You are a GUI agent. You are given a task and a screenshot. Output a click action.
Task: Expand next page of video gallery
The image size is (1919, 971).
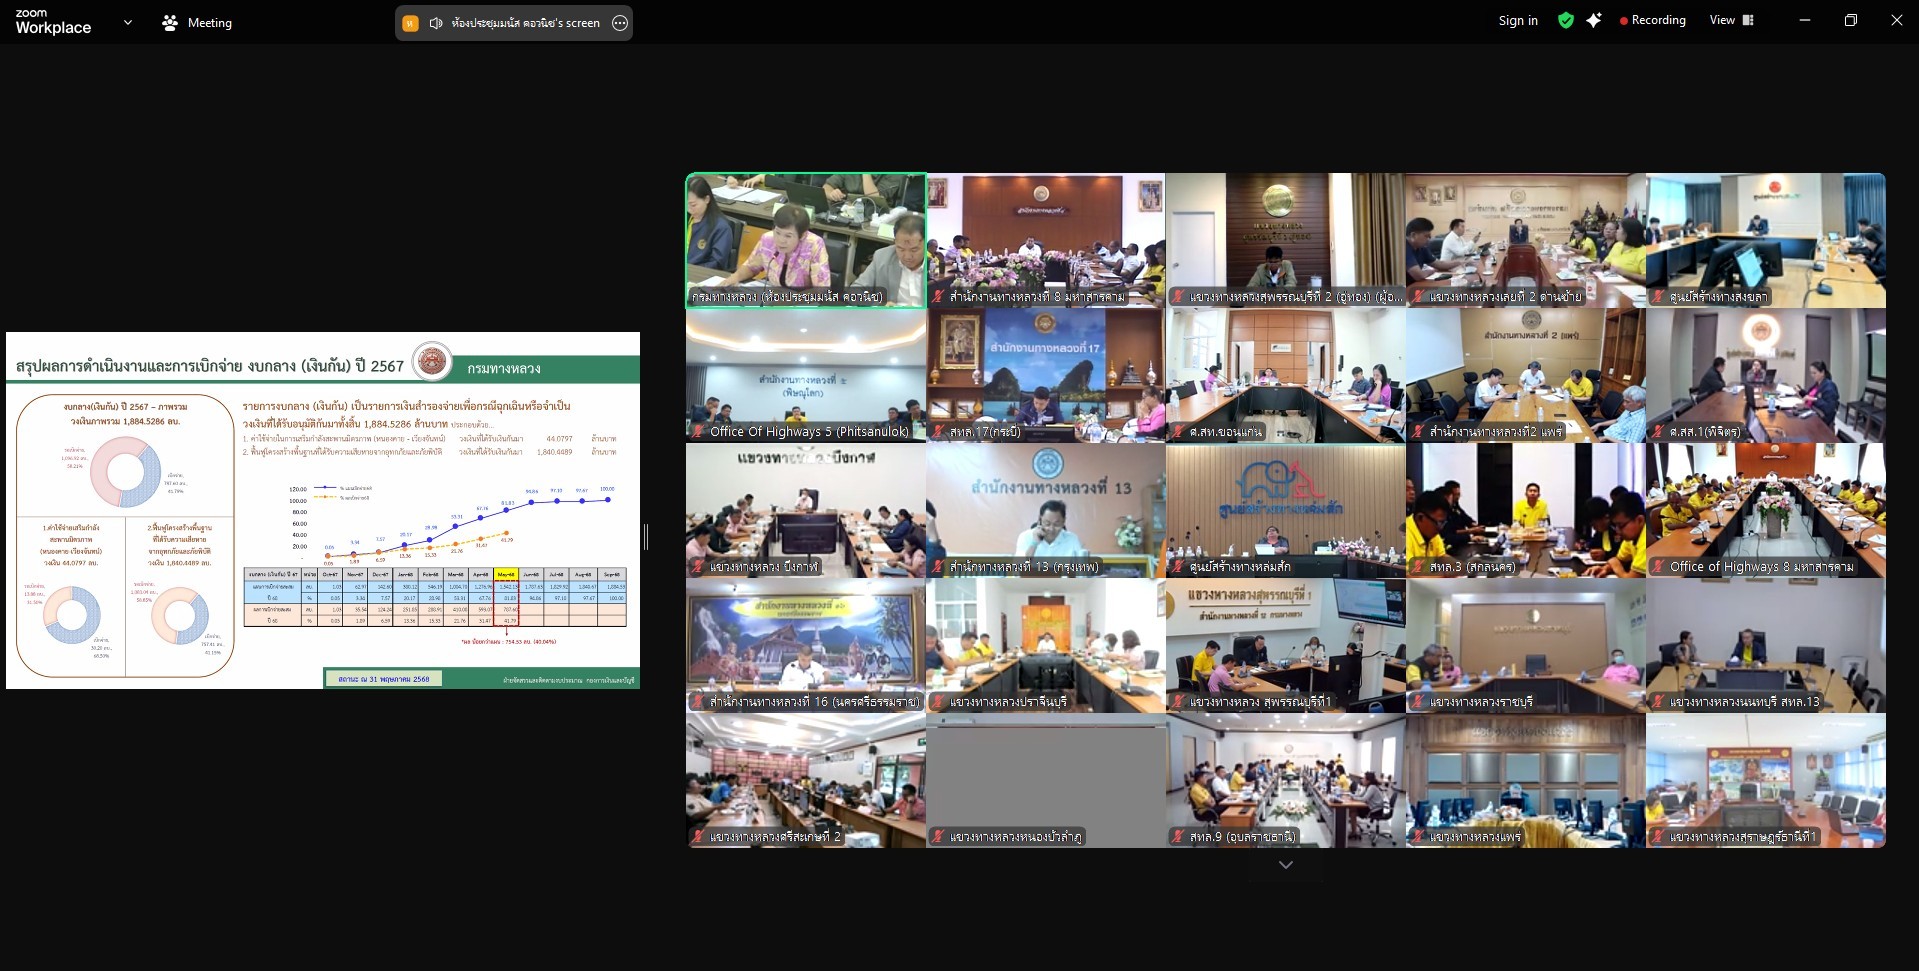(x=1285, y=865)
